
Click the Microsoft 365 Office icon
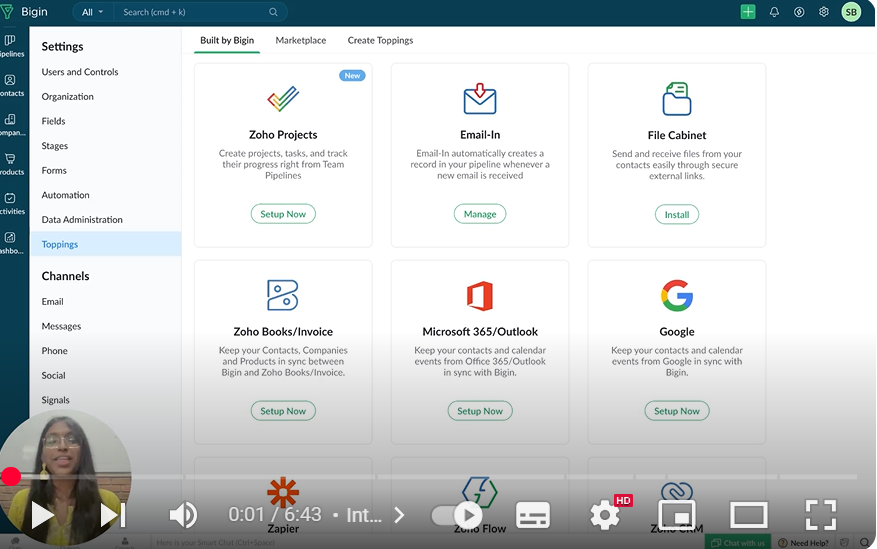pos(480,296)
